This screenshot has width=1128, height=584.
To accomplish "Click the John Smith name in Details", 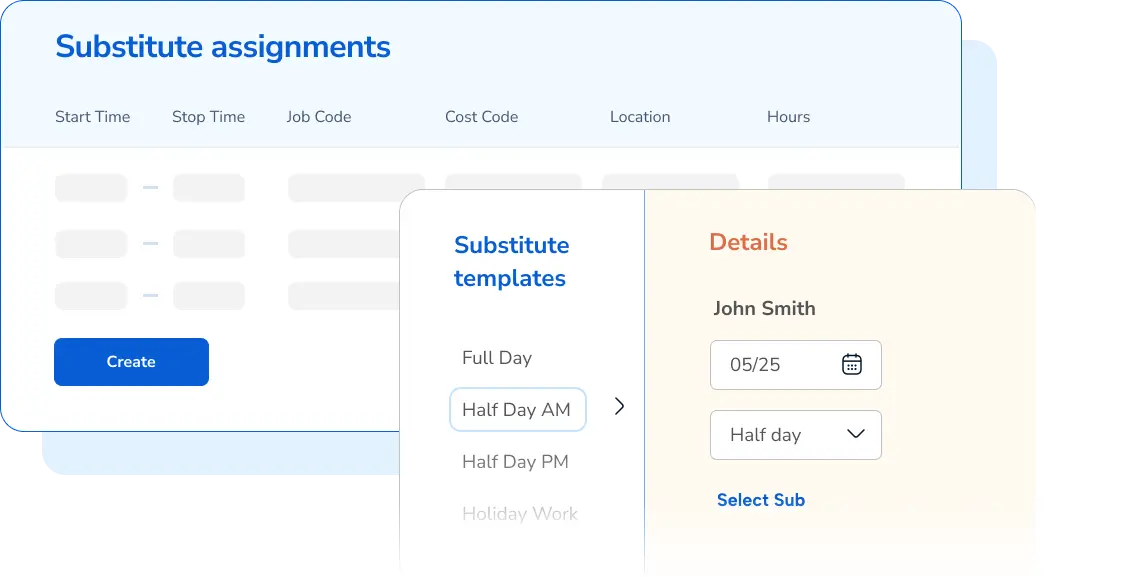I will click(764, 309).
